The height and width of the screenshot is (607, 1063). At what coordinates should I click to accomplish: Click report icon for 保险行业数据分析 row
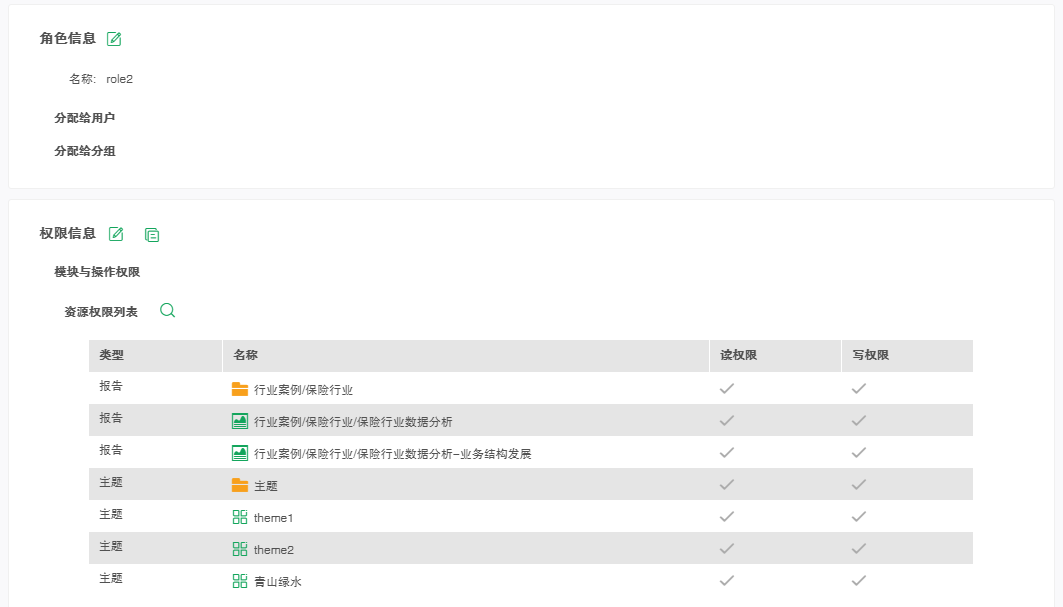click(240, 421)
